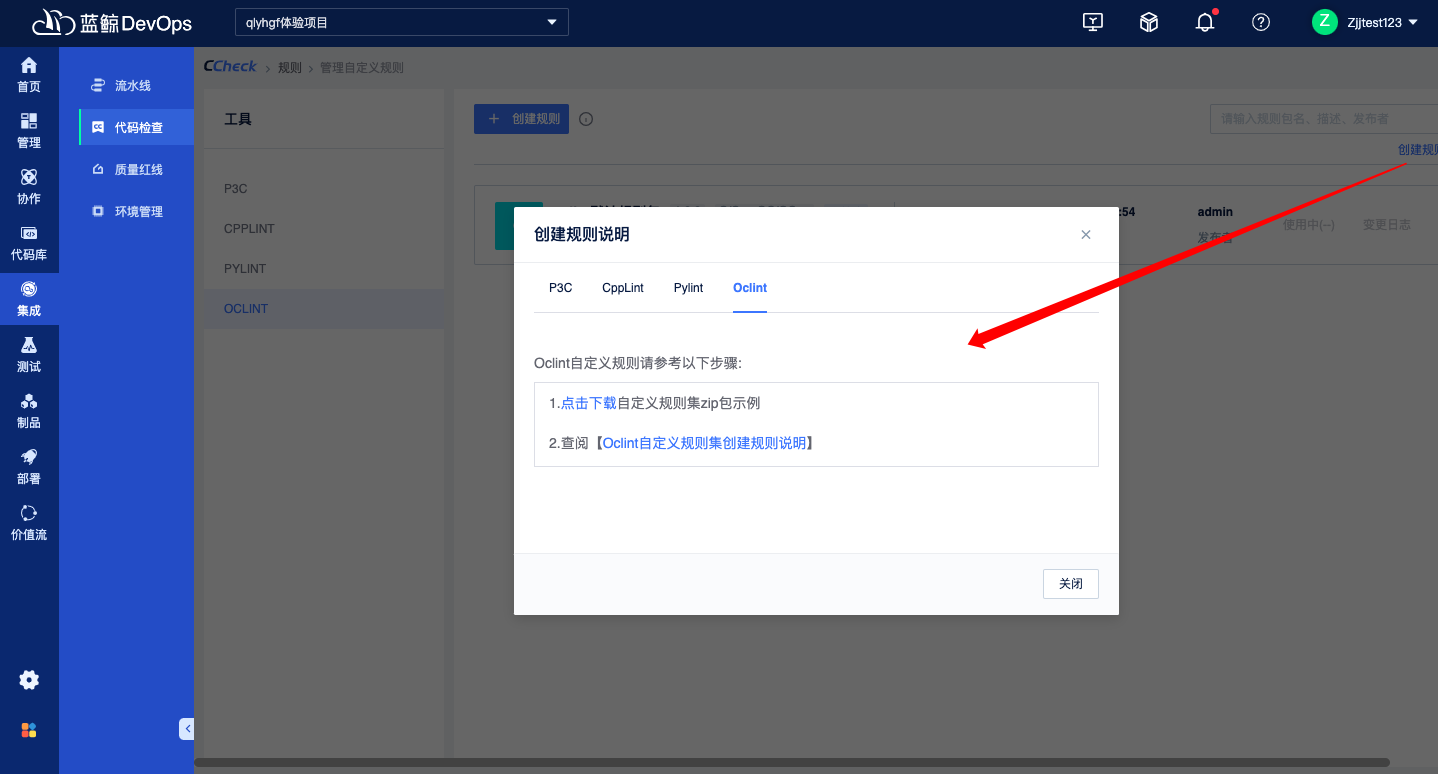Open the qlyhgf体验项目 project dropdown
1438x774 pixels.
[x=402, y=22]
